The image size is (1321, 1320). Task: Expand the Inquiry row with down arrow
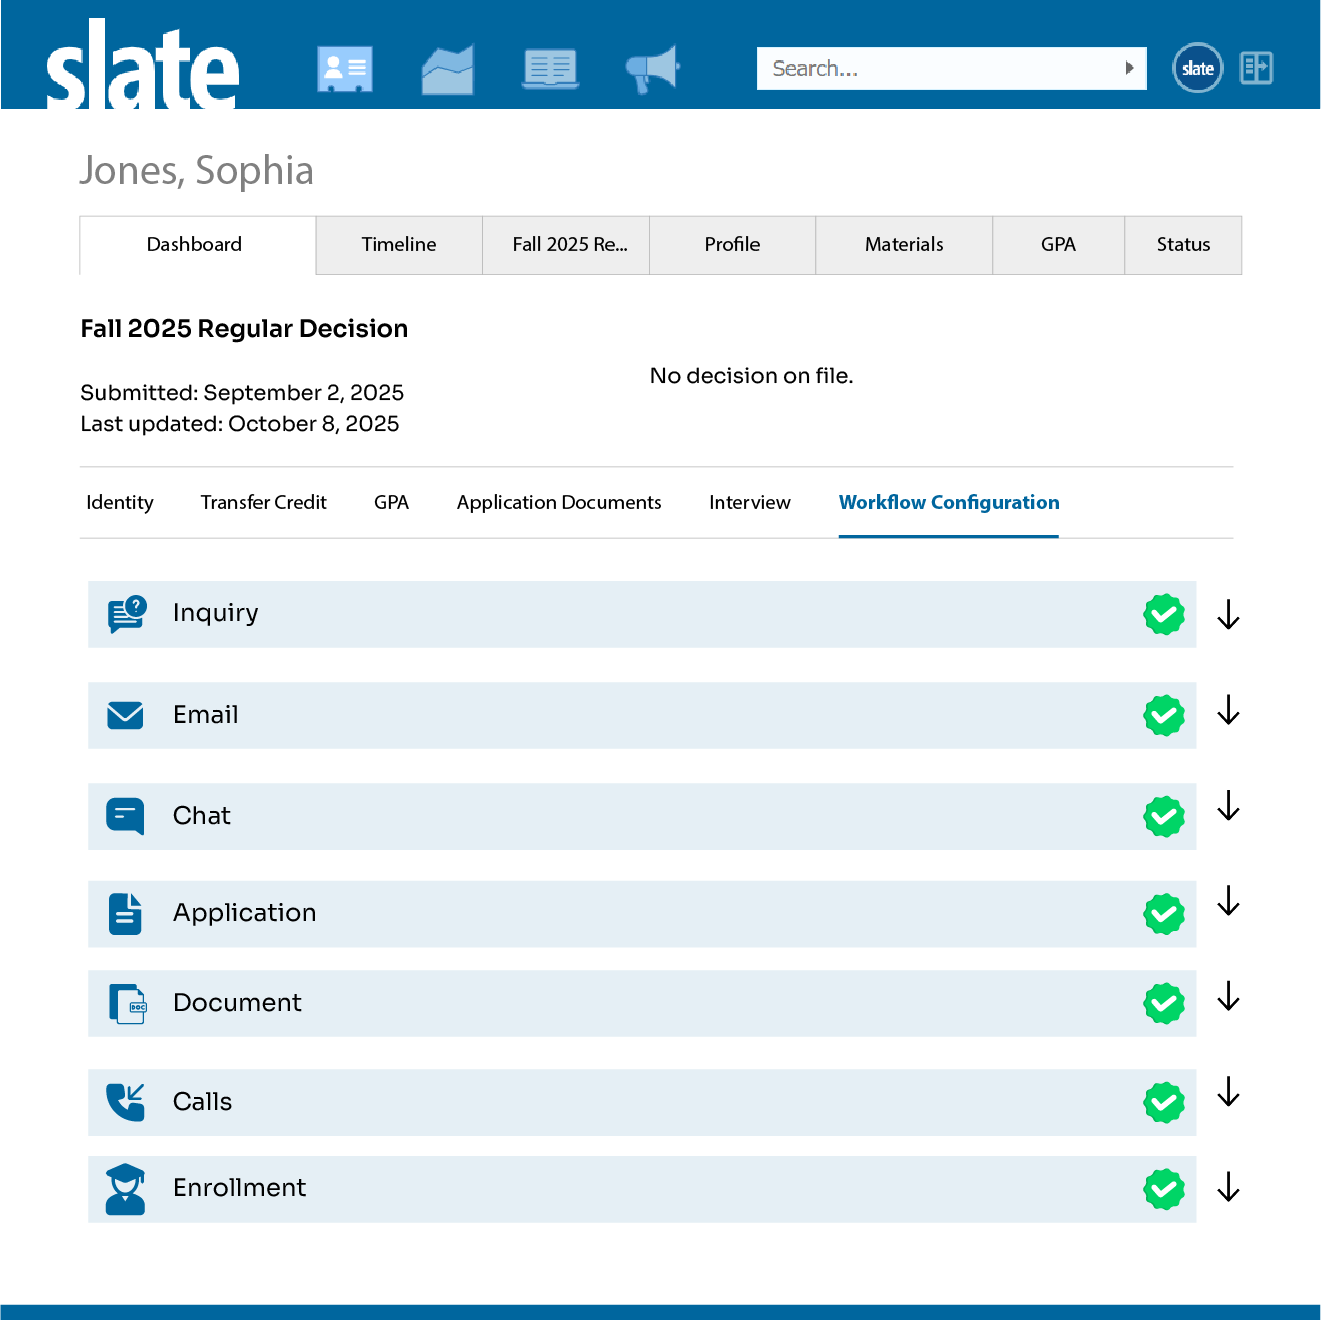(1228, 614)
